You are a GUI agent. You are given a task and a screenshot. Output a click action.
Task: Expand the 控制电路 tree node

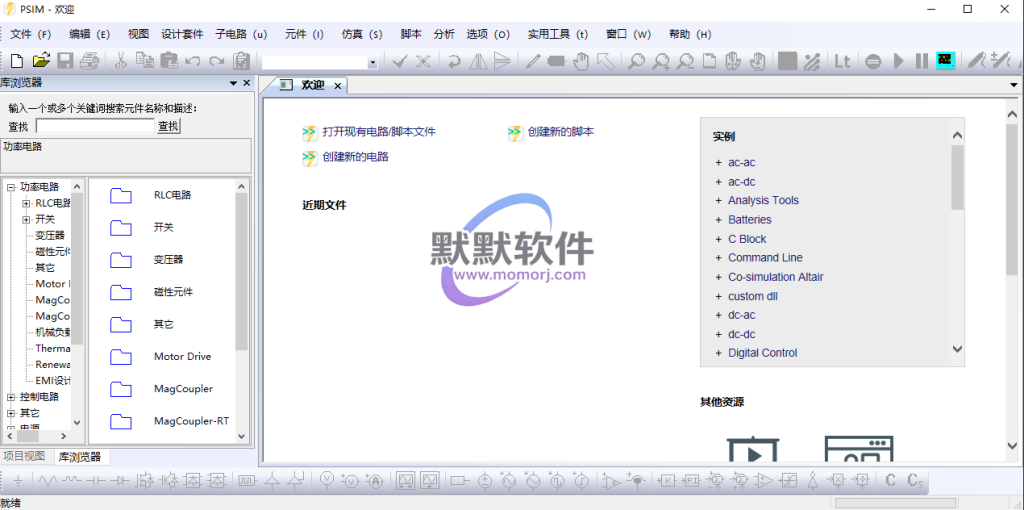pyautogui.click(x=10, y=397)
